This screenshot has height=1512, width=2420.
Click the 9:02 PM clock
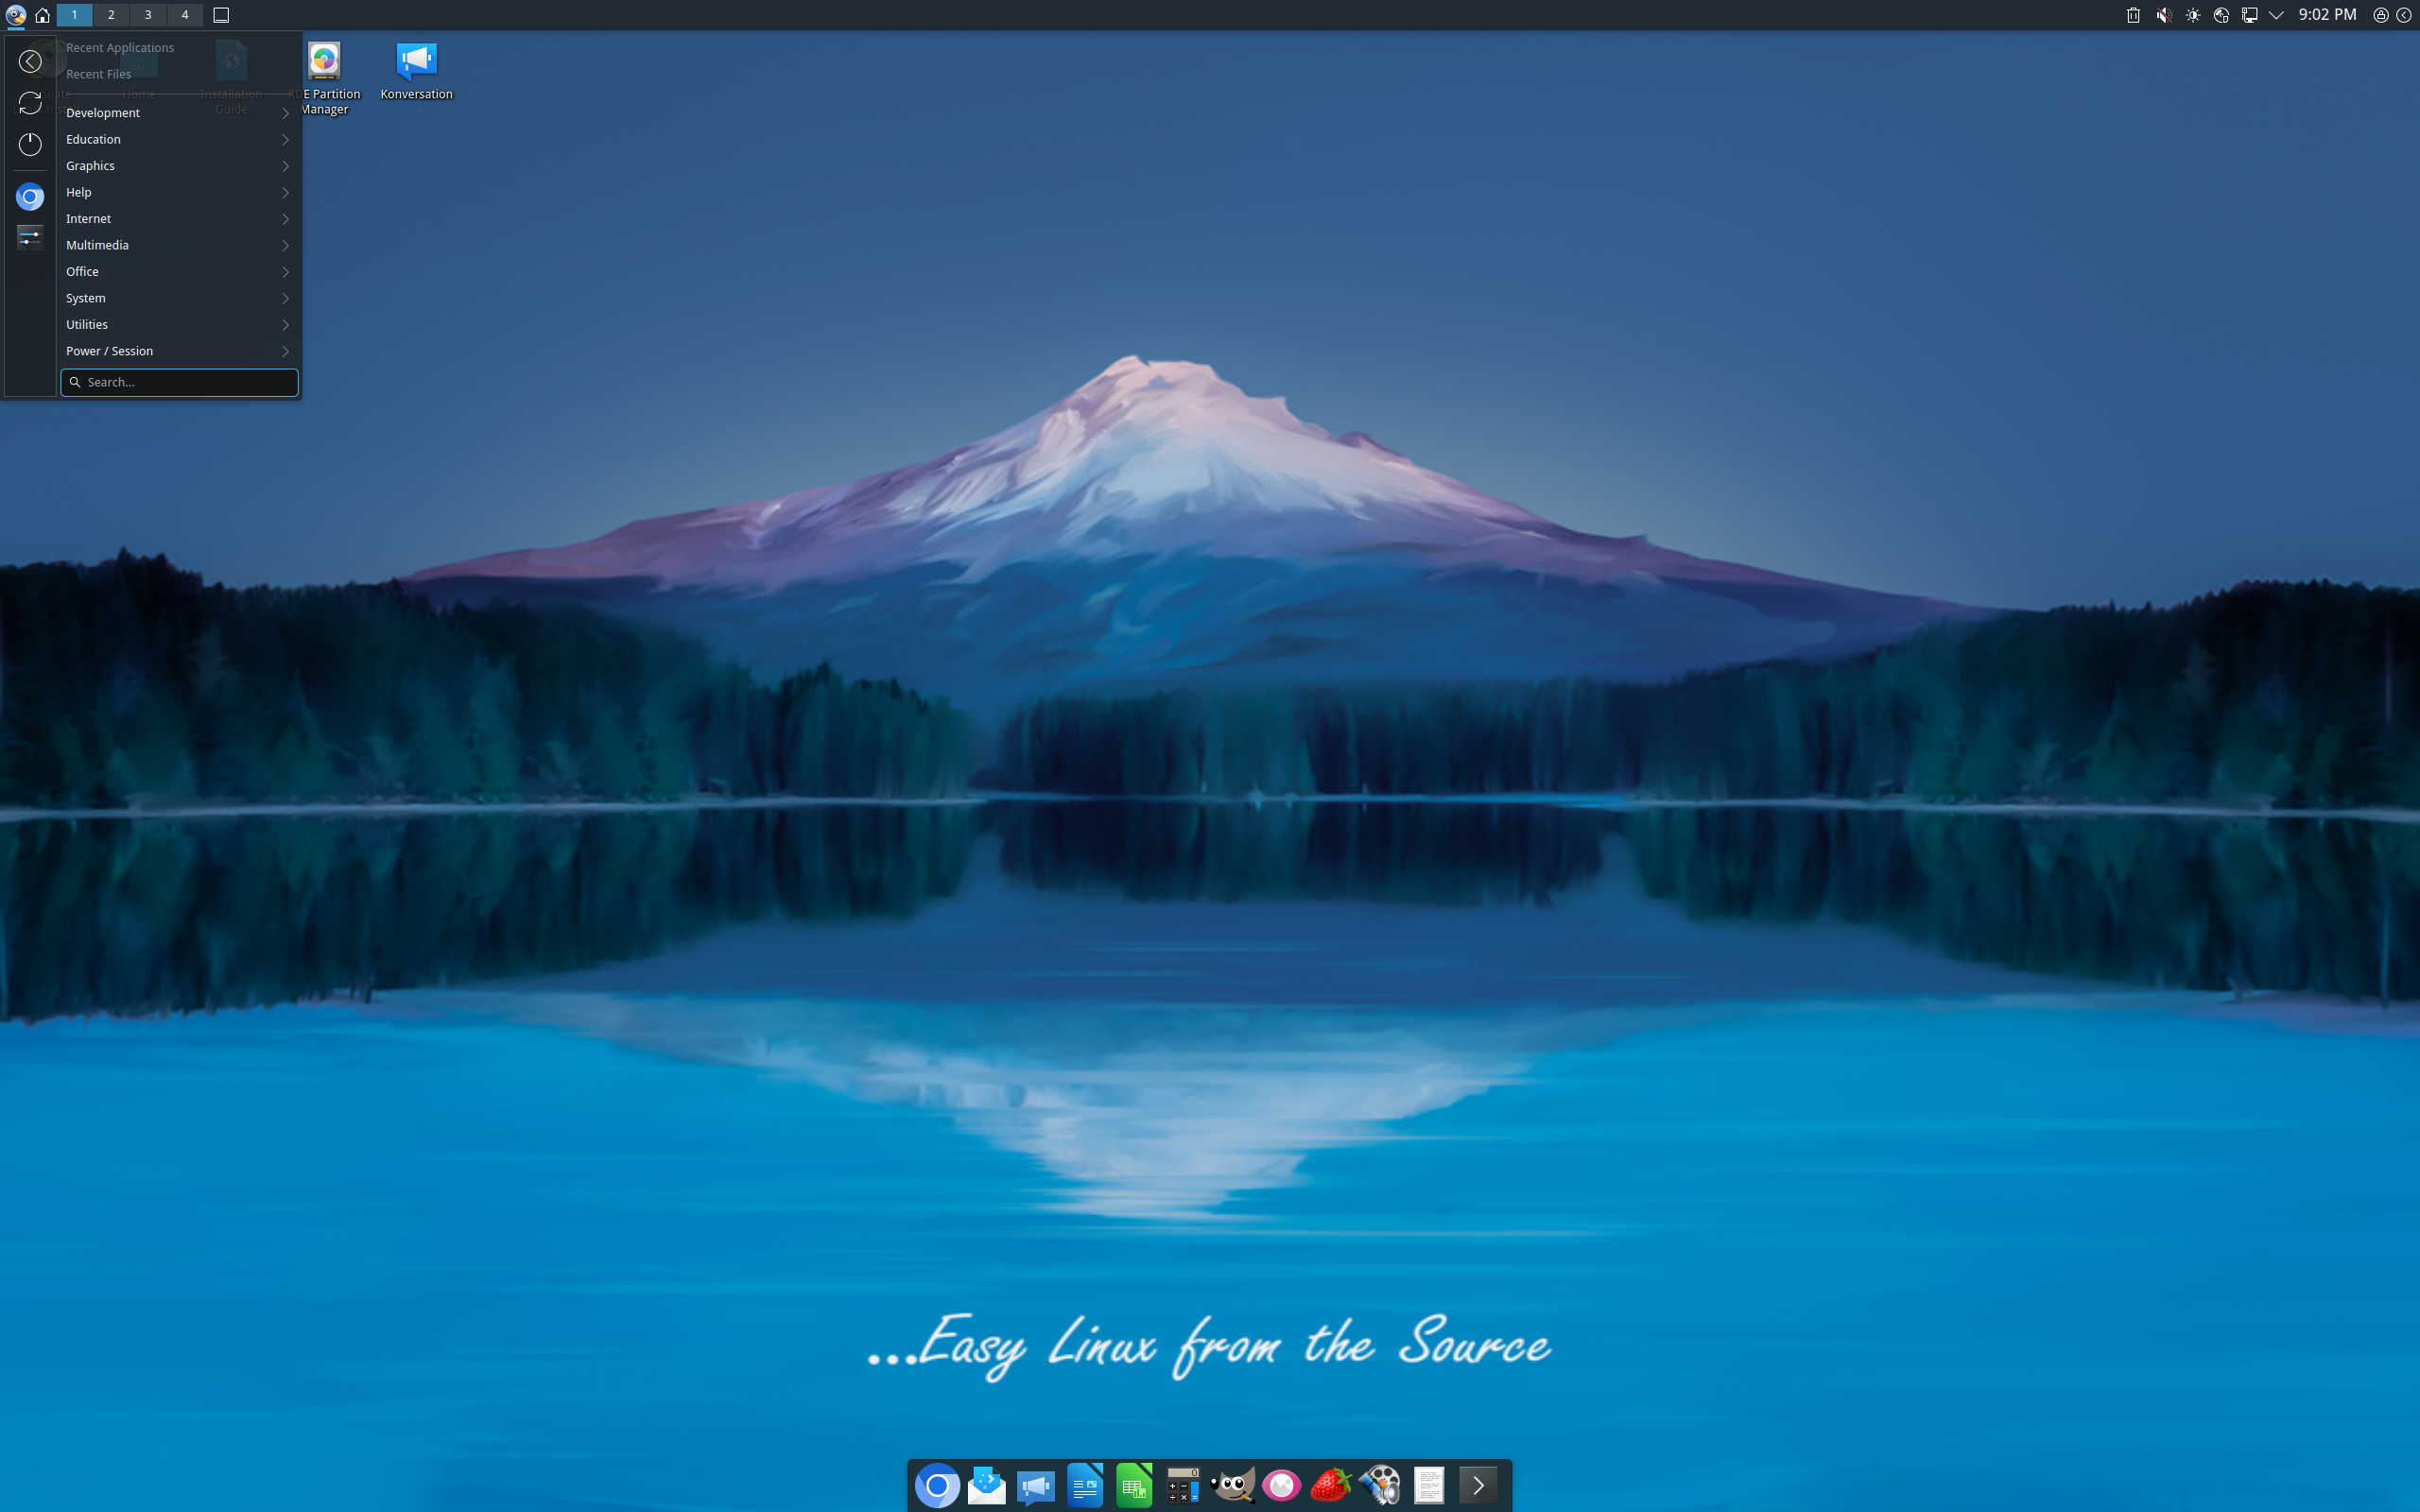[2327, 15]
